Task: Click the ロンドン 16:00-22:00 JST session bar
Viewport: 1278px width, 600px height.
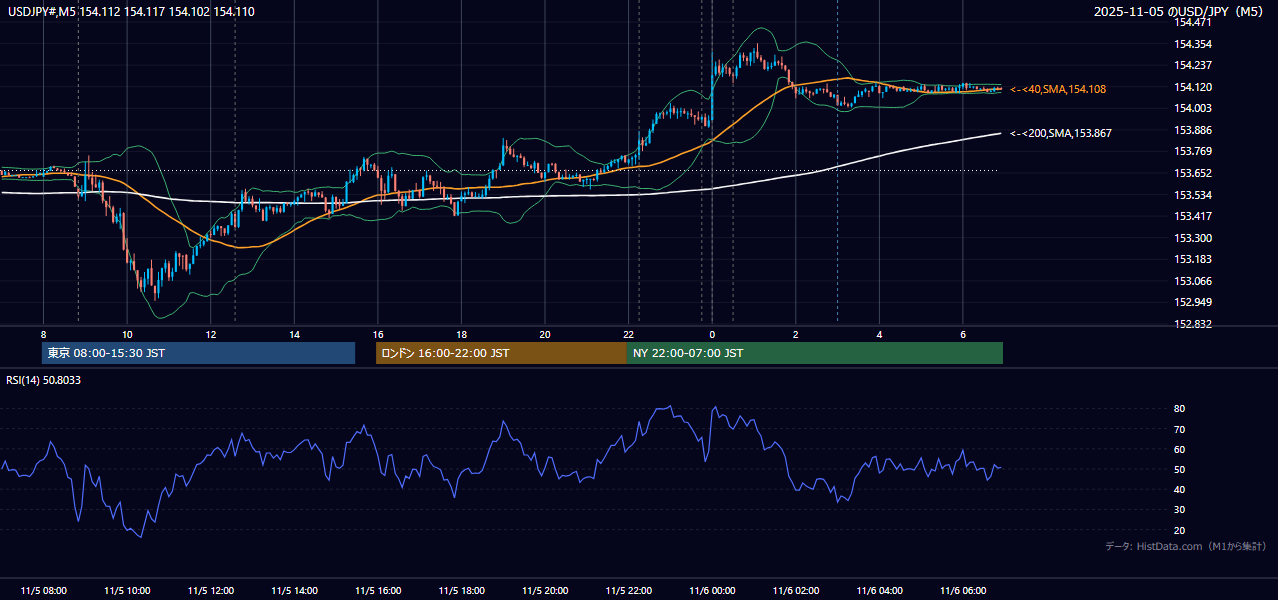Action: click(501, 353)
